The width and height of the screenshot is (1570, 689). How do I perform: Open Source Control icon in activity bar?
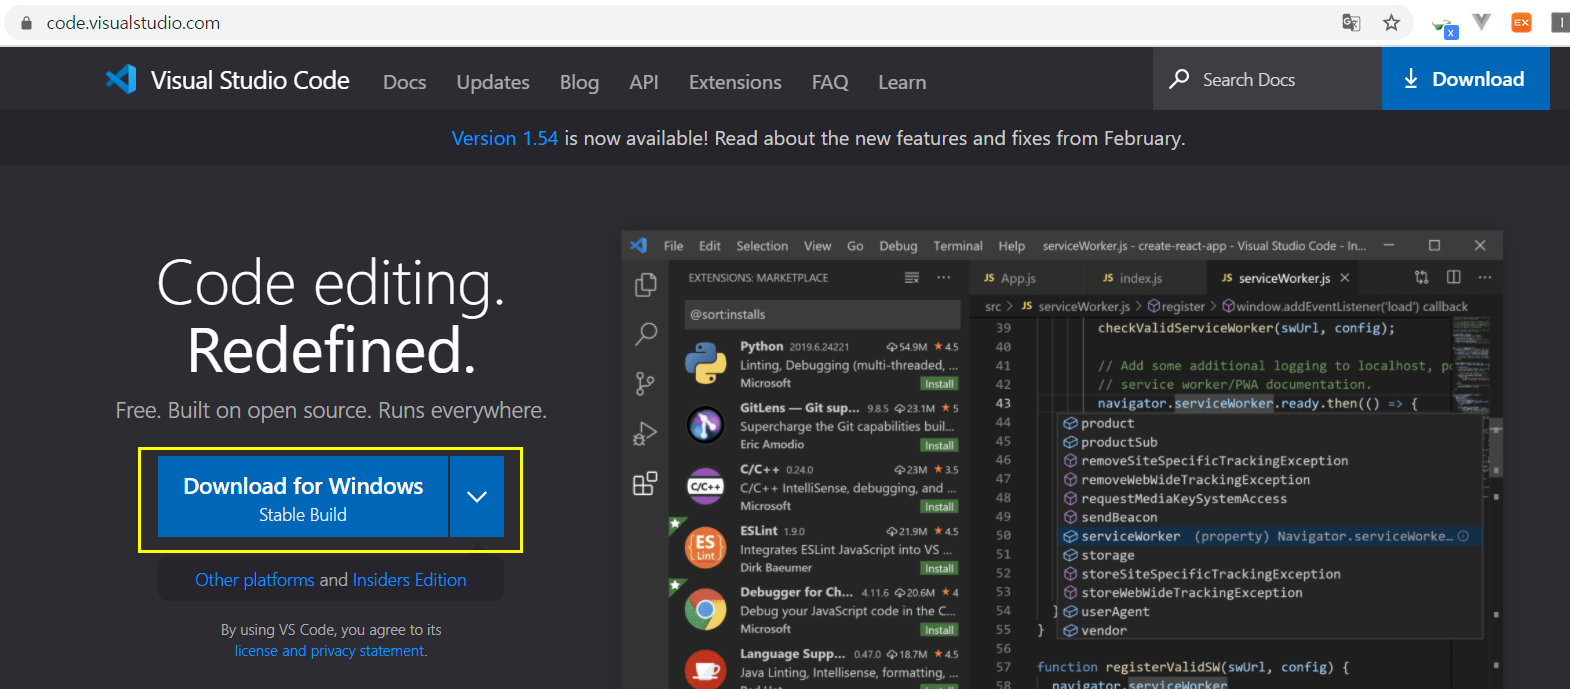[x=646, y=383]
